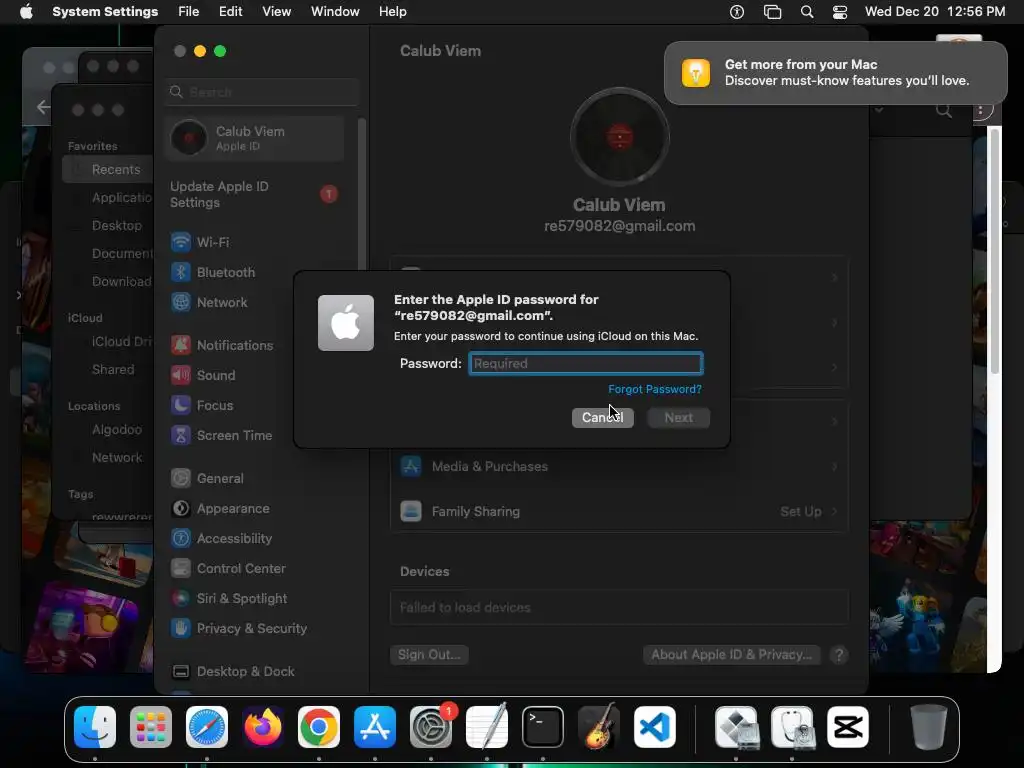The height and width of the screenshot is (768, 1024).
Task: Click System Settings icon in Dock
Action: click(x=431, y=727)
